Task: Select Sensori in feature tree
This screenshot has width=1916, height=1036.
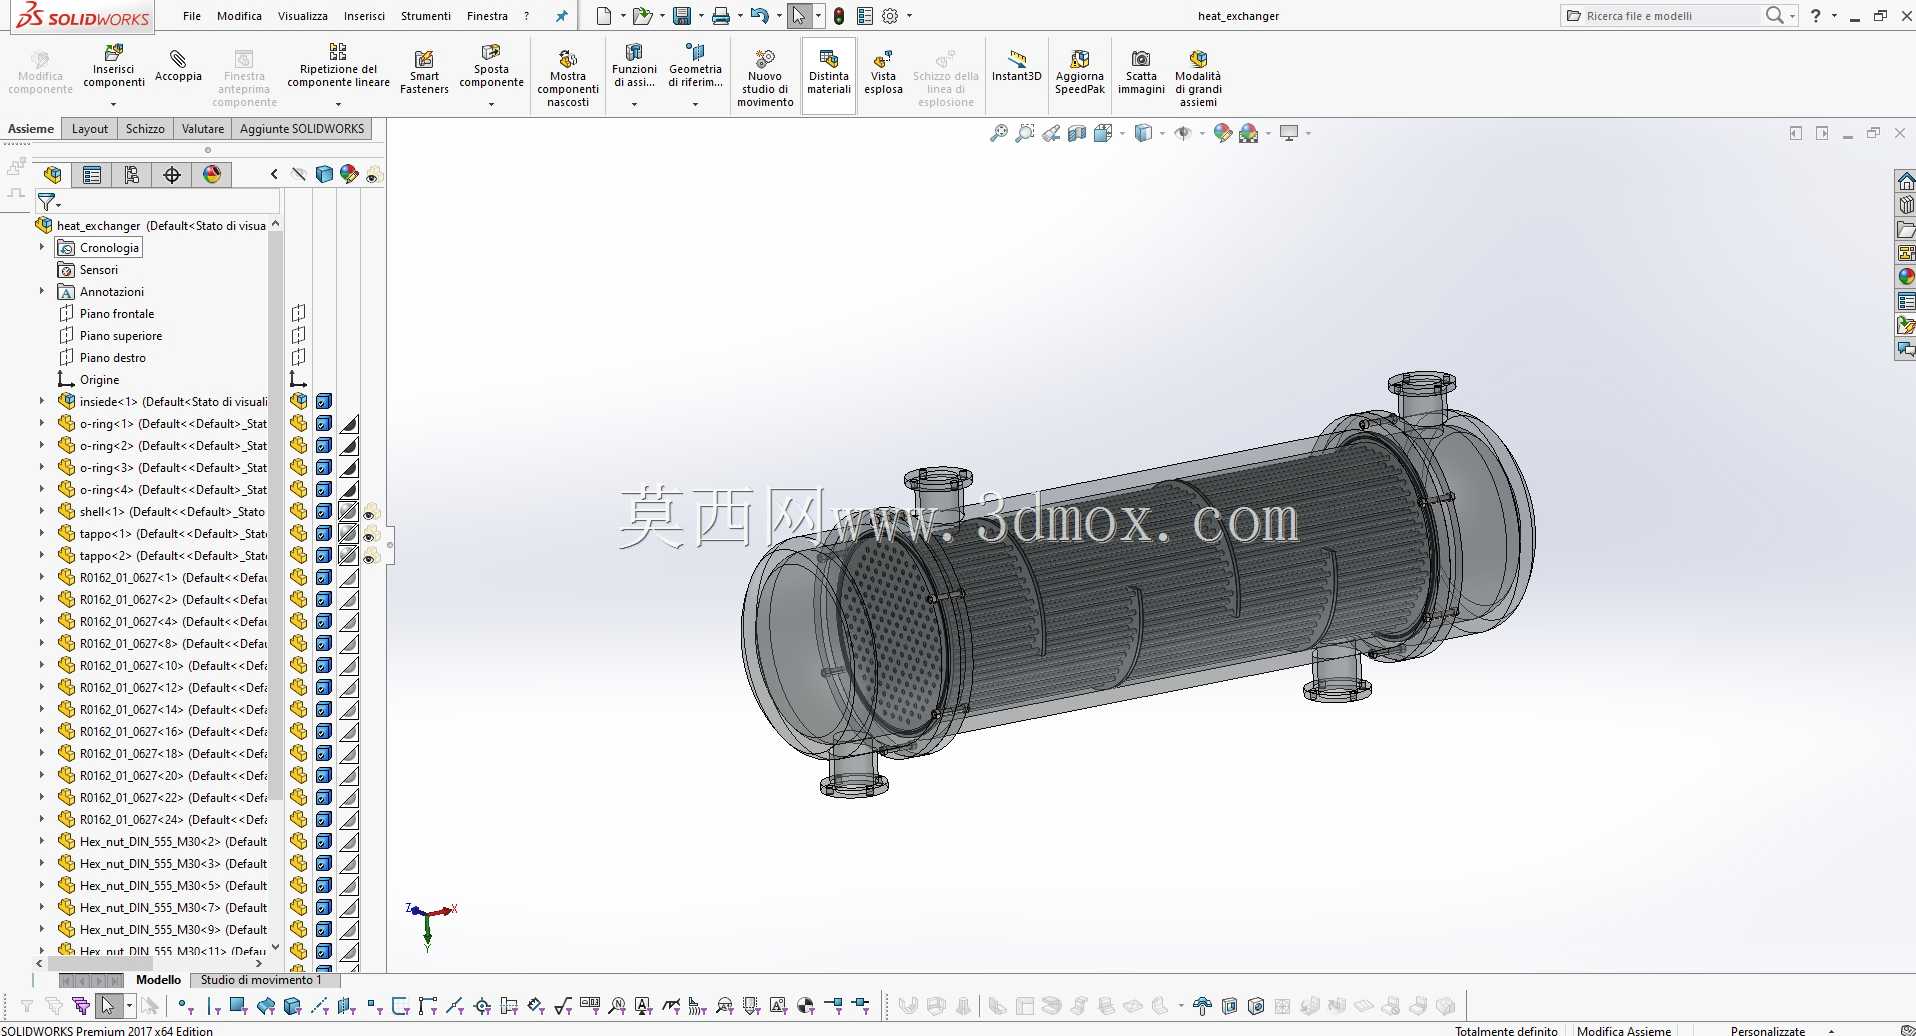Action: tap(98, 270)
